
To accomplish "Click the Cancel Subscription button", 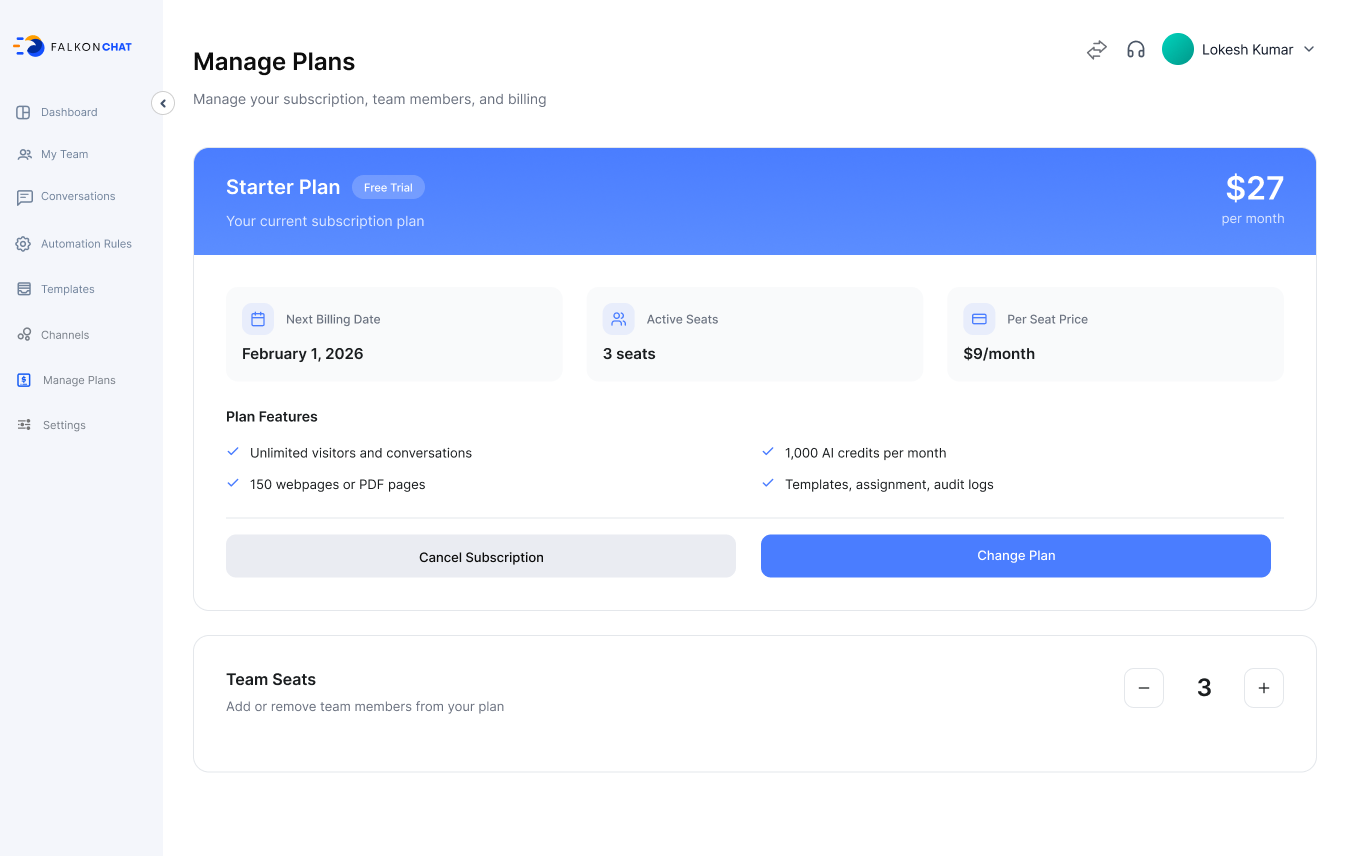I will [x=481, y=556].
